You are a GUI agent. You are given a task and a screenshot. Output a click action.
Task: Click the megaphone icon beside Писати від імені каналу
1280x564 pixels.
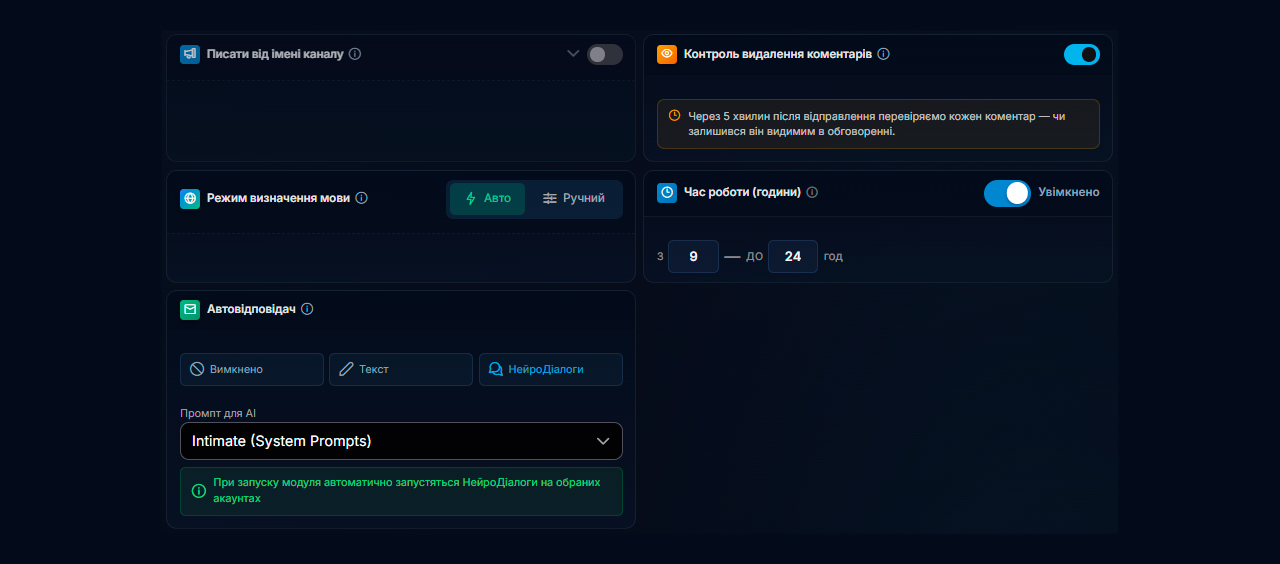tap(190, 54)
